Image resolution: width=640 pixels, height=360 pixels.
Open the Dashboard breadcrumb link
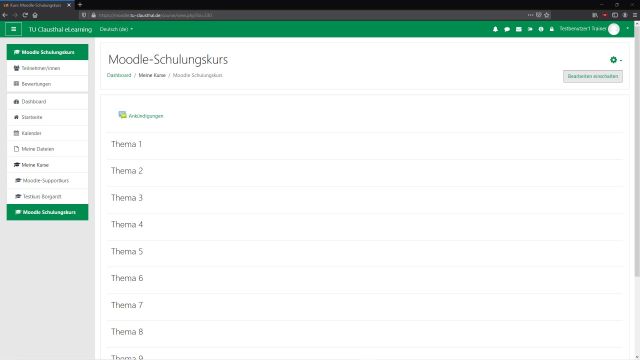119,75
